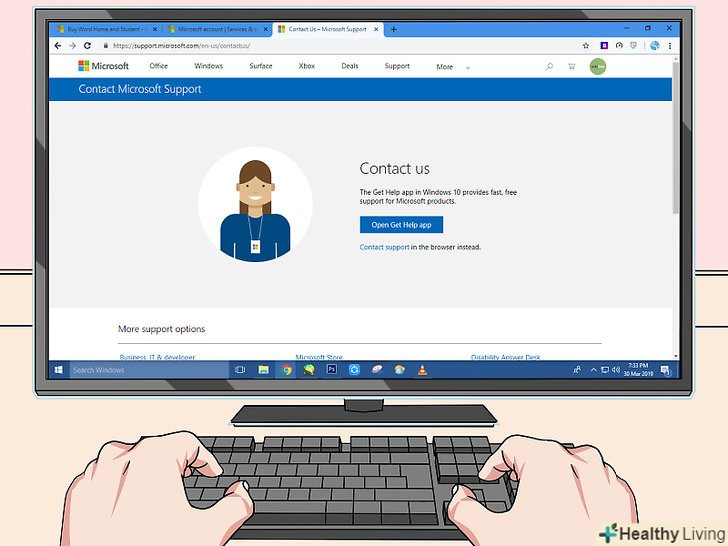This screenshot has height=546, width=728.
Task: Open the Disability Answer Desk link
Action: click(506, 357)
